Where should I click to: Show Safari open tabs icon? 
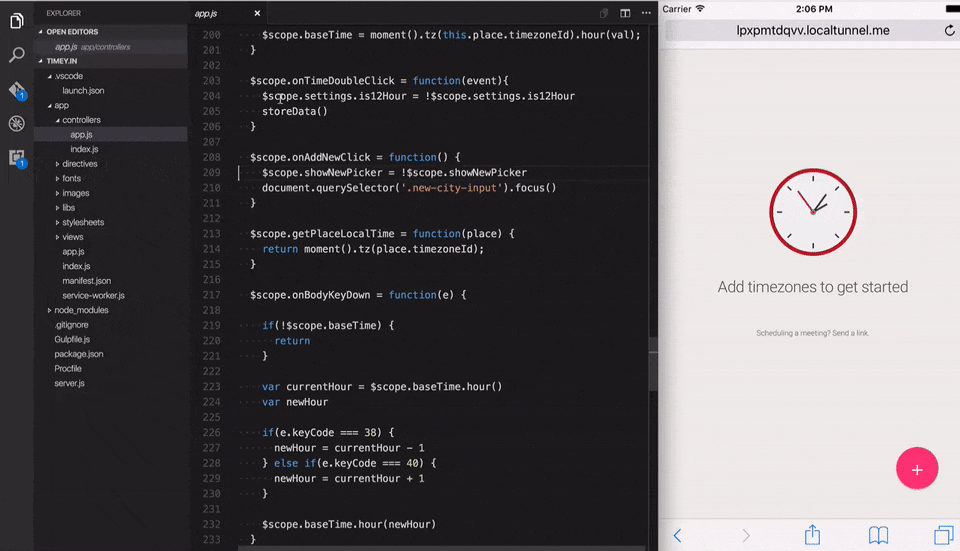(942, 535)
